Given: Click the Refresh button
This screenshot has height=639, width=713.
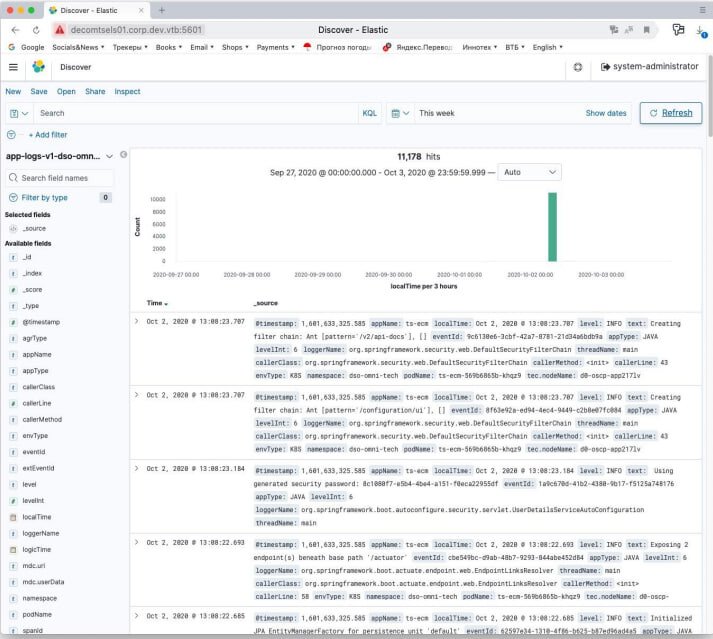Looking at the screenshot, I should point(671,113).
